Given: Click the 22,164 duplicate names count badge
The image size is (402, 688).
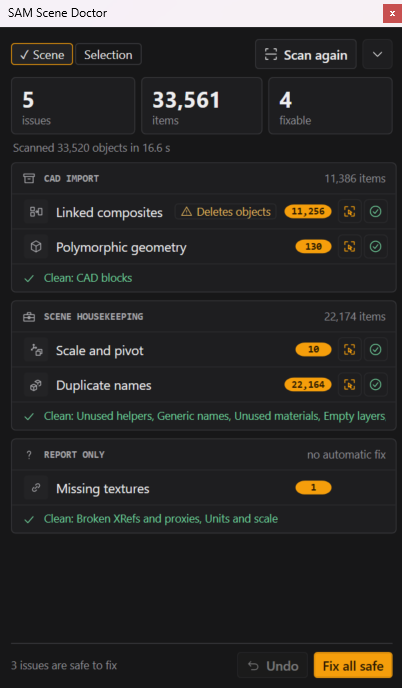Looking at the screenshot, I should (x=308, y=385).
